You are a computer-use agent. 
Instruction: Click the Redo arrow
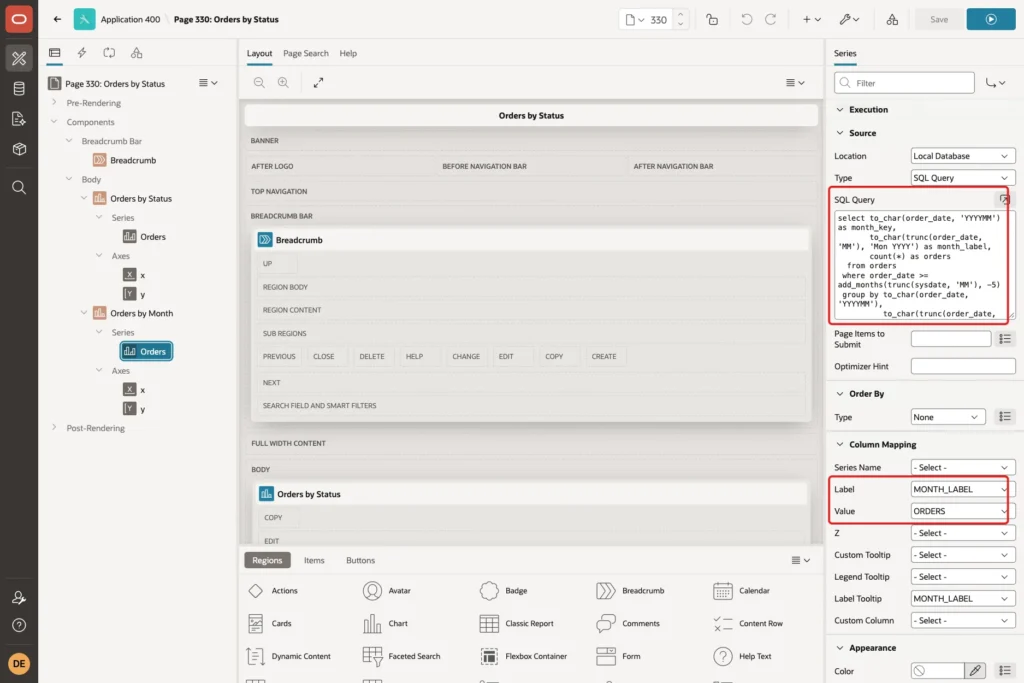pos(771,20)
